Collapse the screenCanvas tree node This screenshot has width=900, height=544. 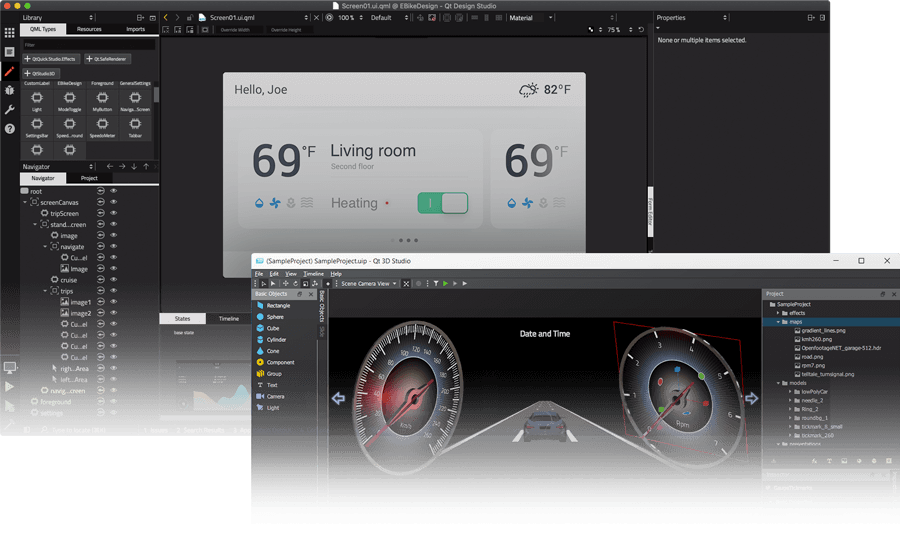(x=26, y=202)
